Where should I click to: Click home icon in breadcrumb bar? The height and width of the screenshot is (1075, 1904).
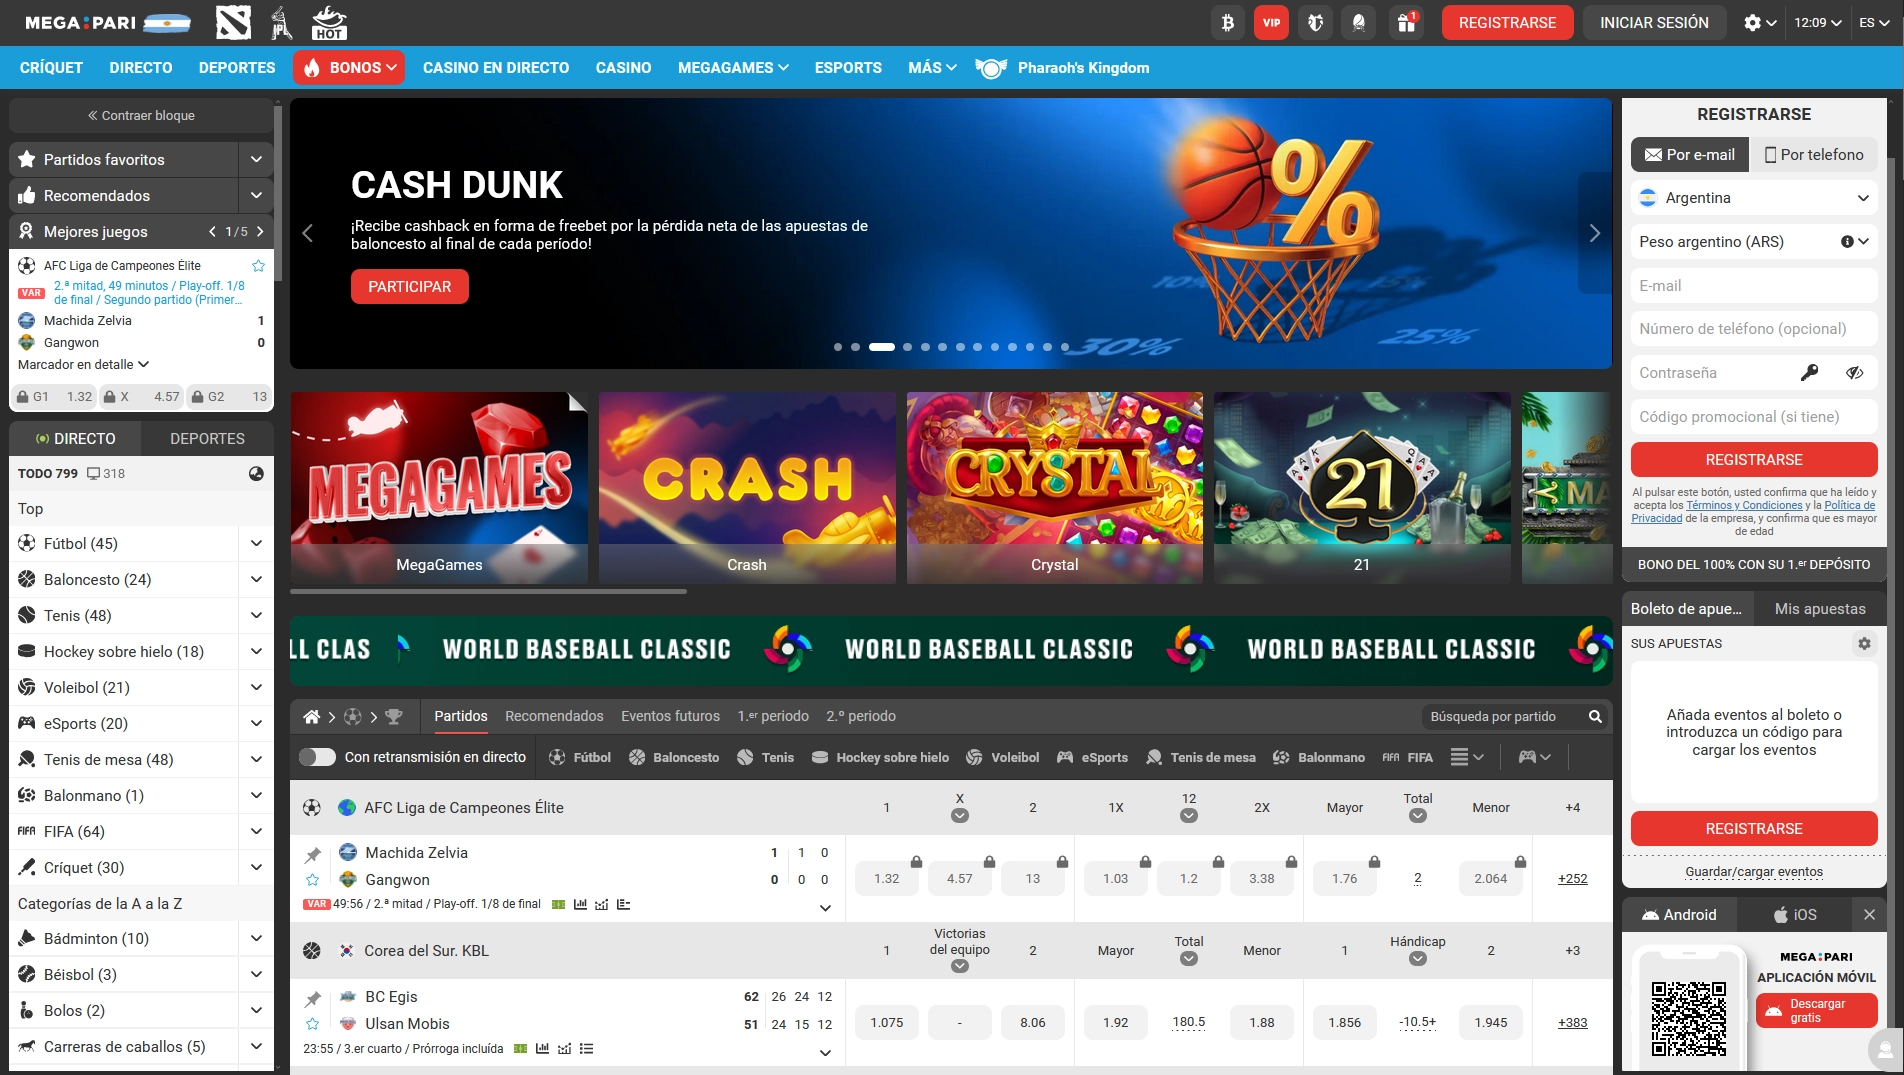[x=312, y=716]
